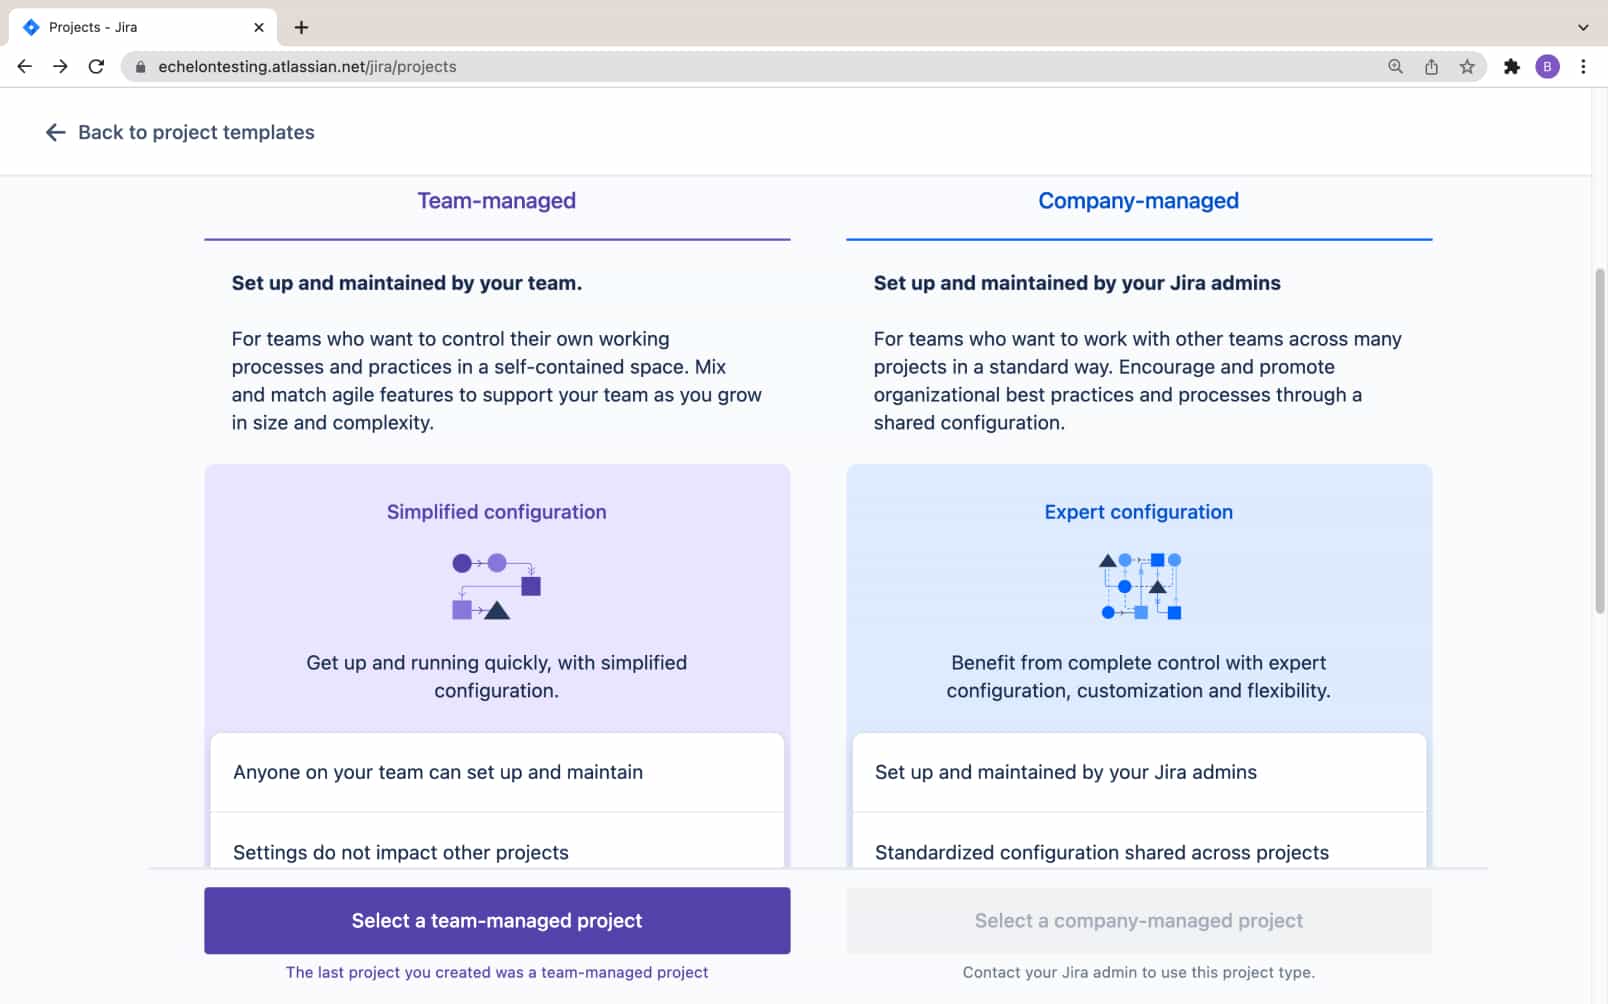Click the browser forward navigation arrow
This screenshot has width=1608, height=1004.
60,66
